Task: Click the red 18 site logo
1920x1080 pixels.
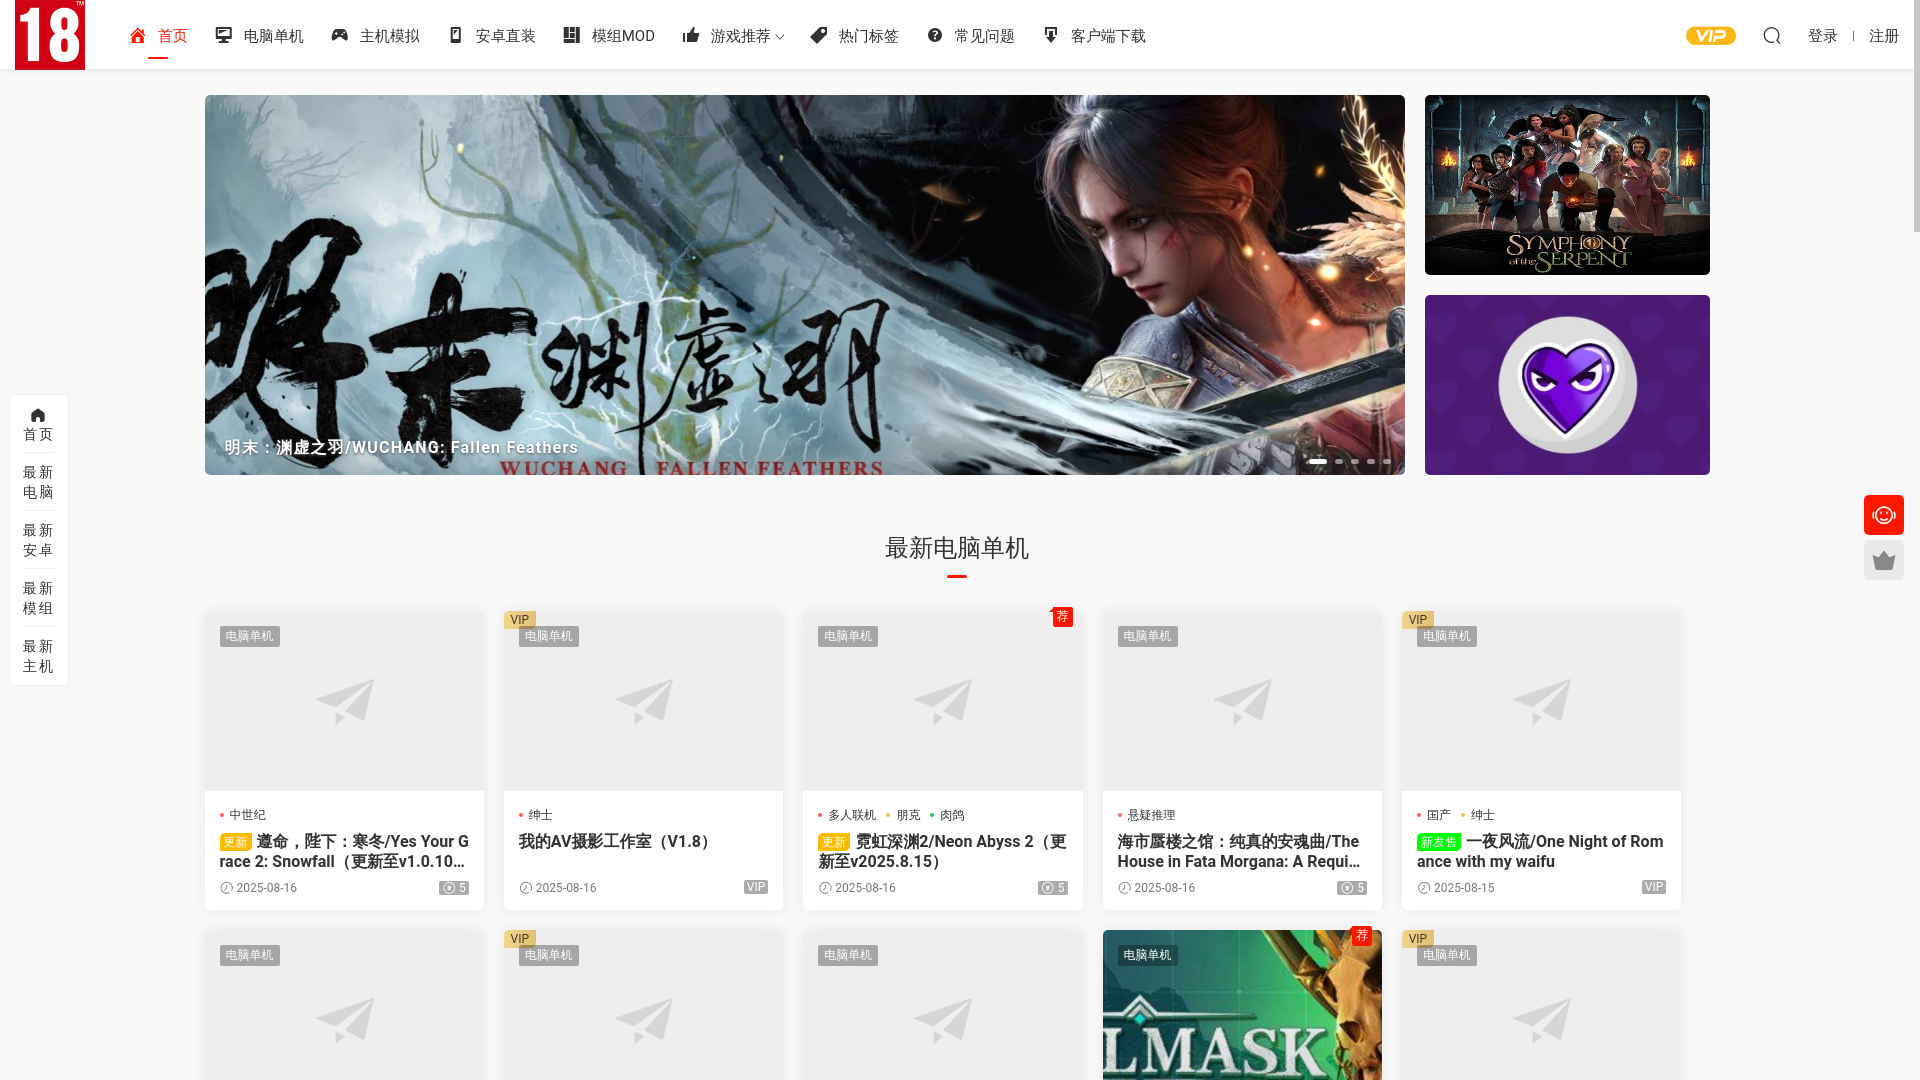Action: 50,35
